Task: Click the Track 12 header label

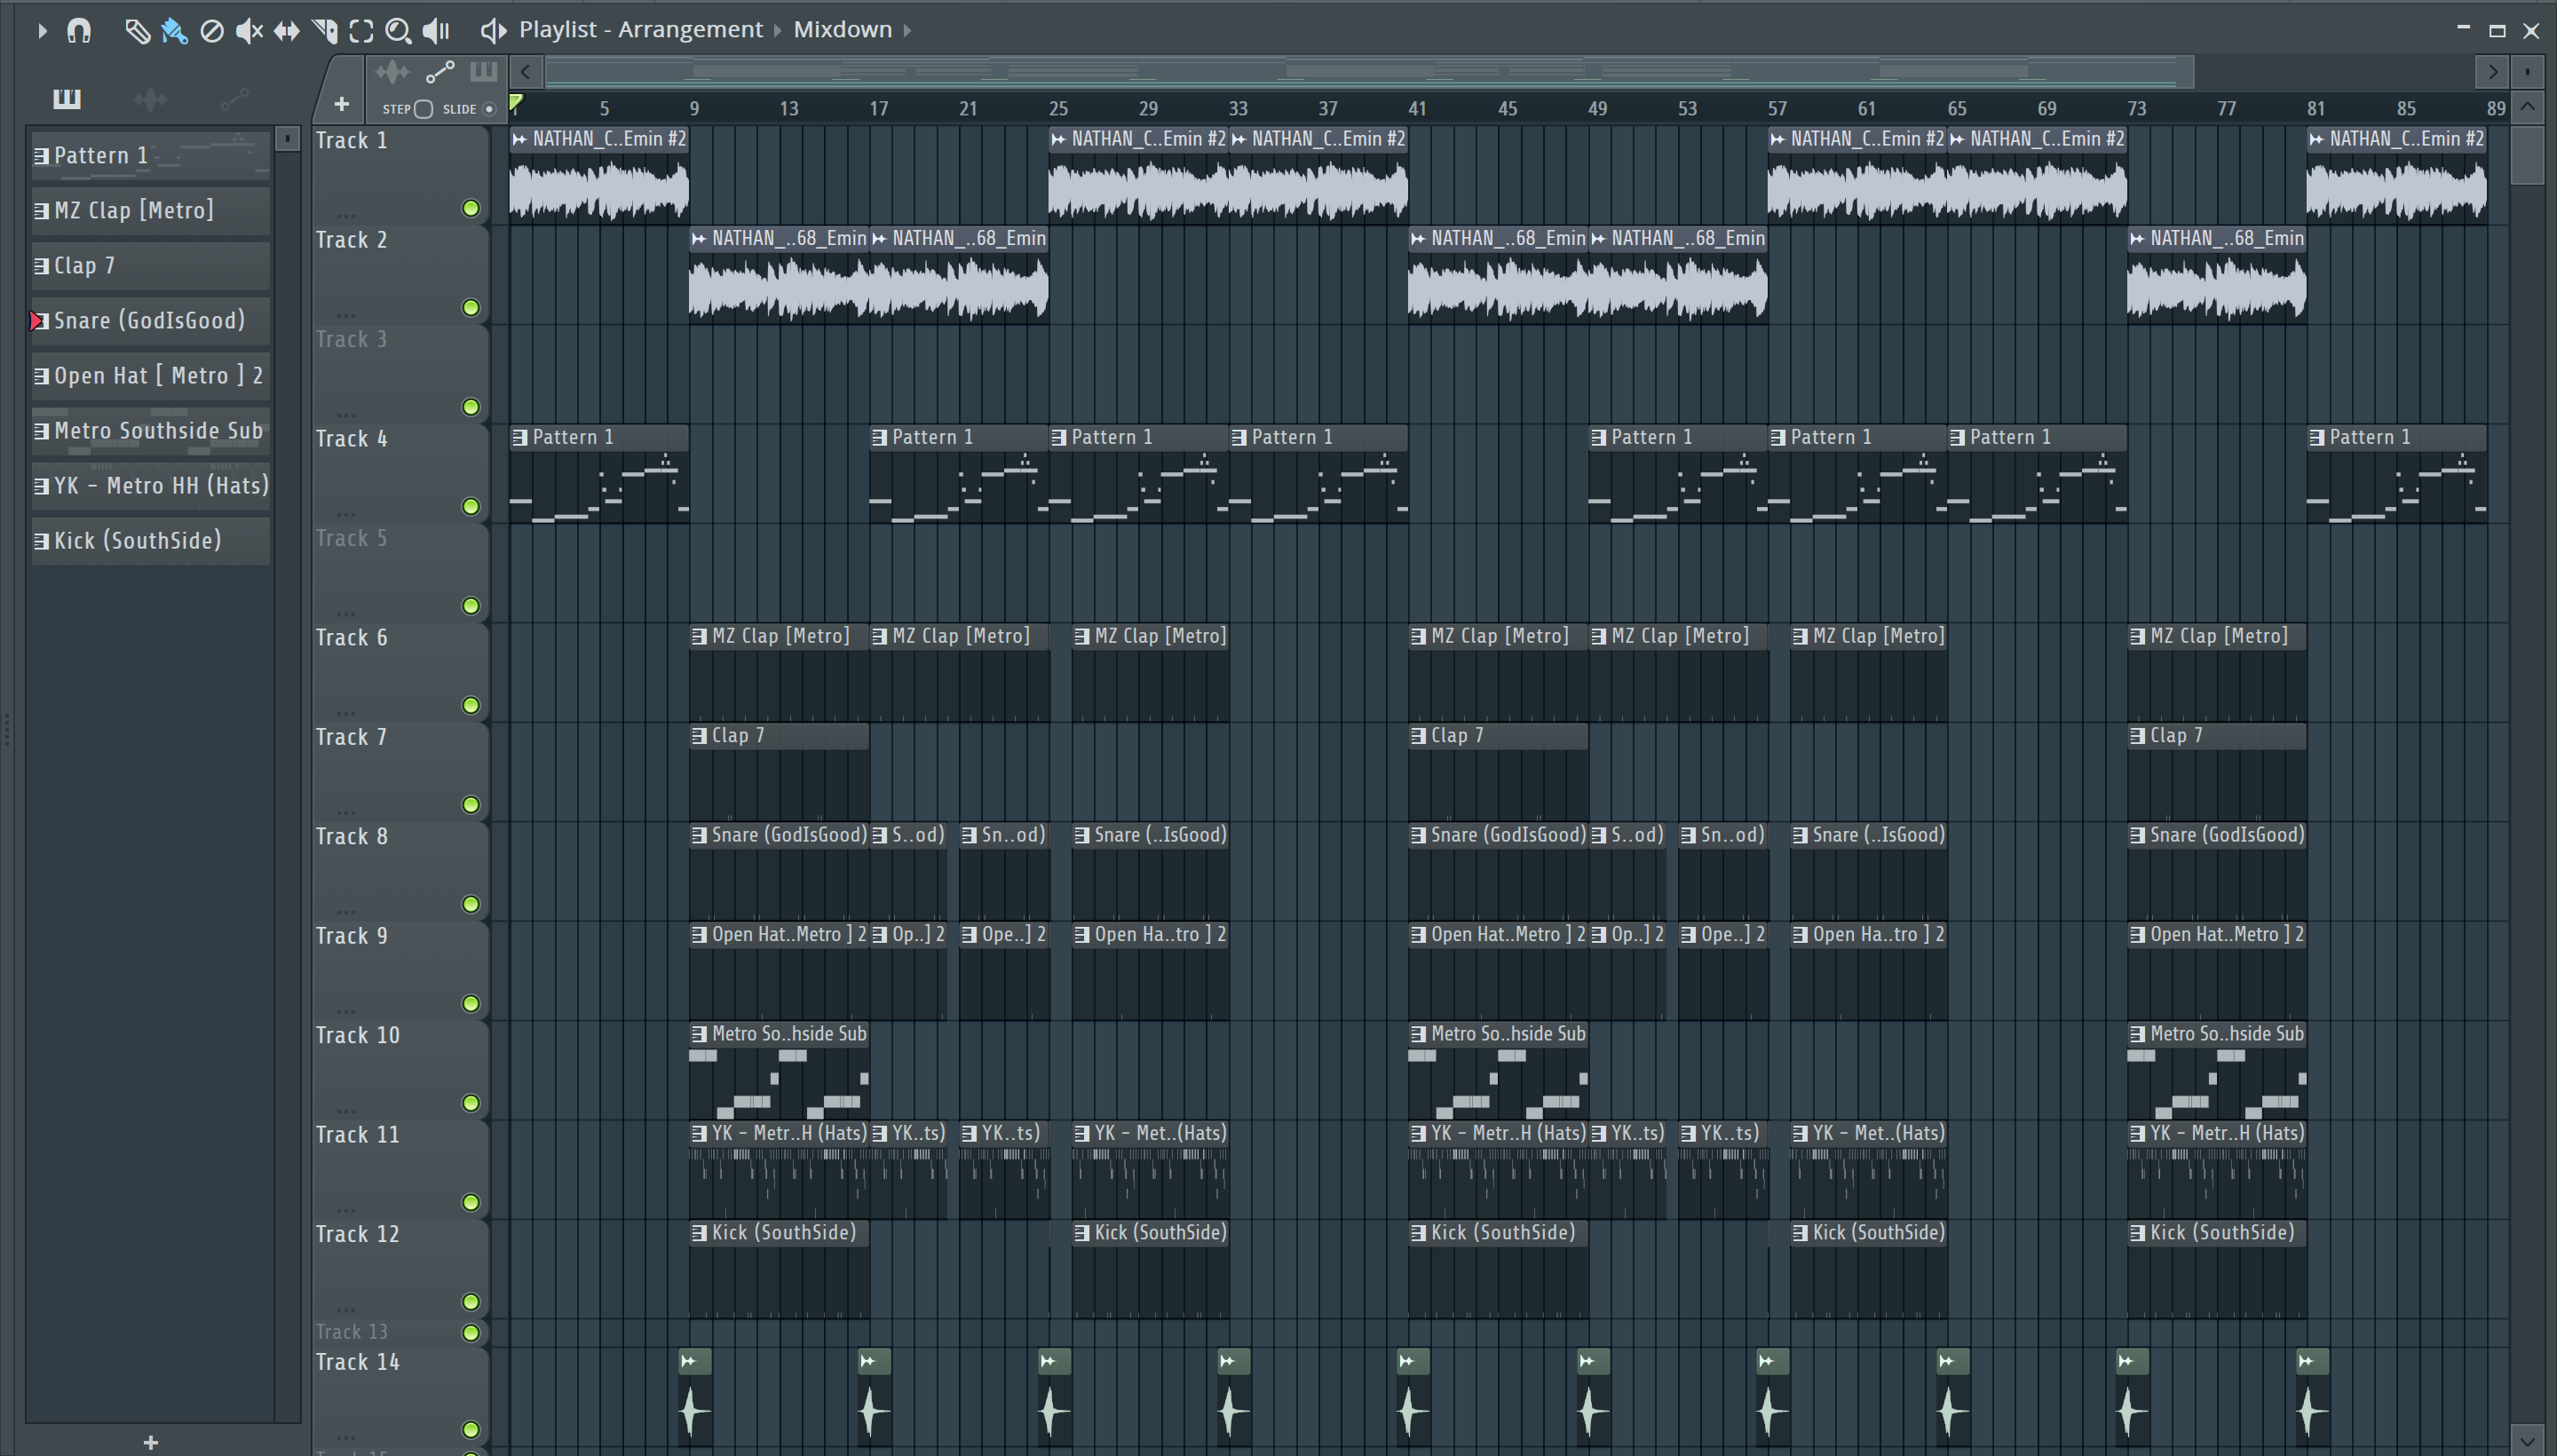Action: (x=357, y=1234)
